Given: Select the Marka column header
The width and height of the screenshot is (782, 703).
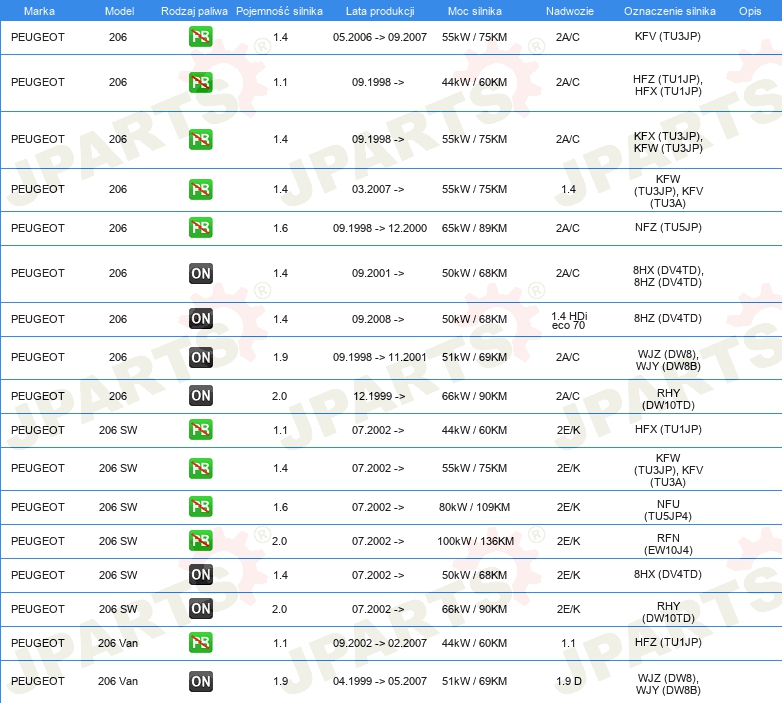Looking at the screenshot, I should click(x=39, y=11).
